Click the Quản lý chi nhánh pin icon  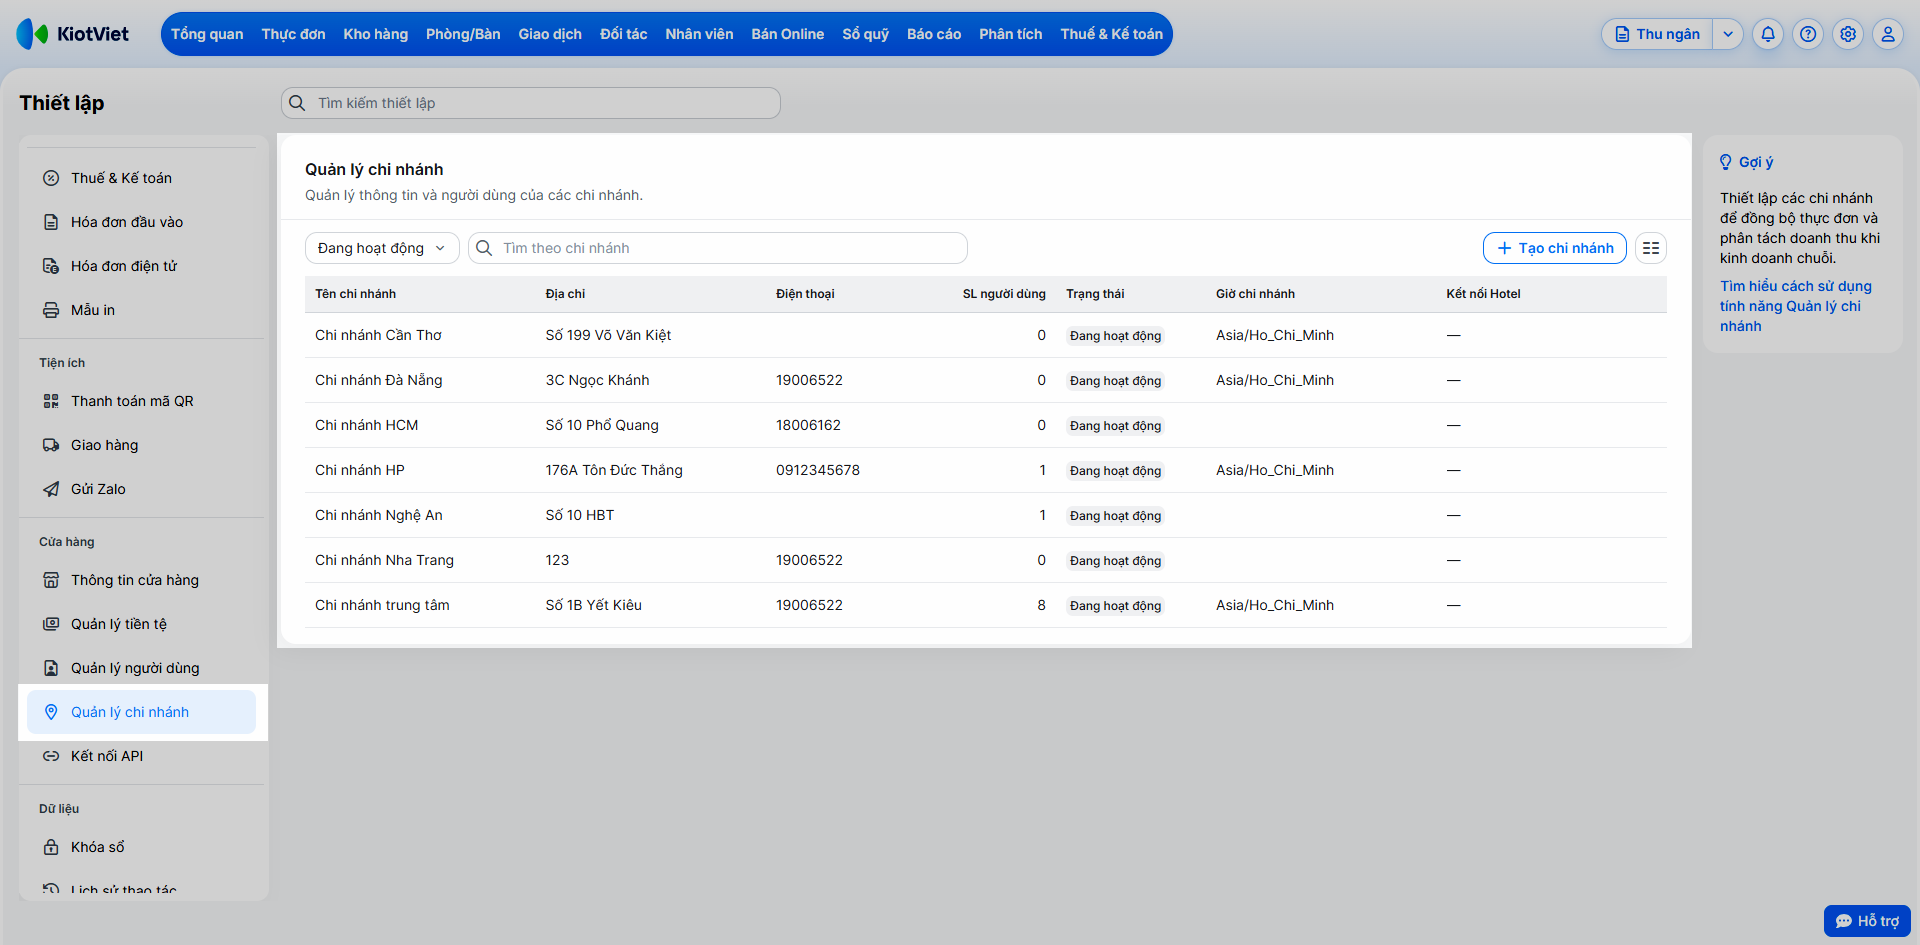(51, 712)
